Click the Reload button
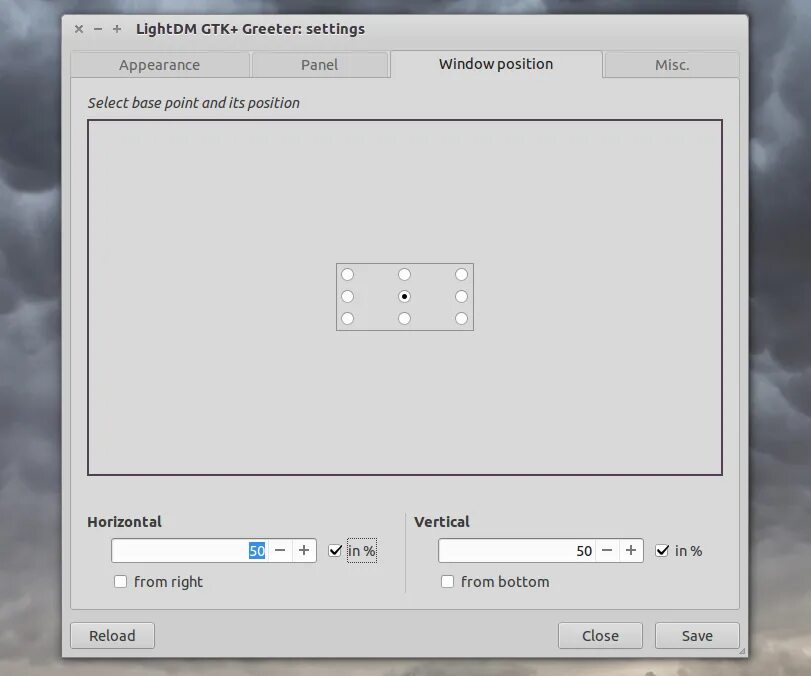811x676 pixels. coord(112,636)
